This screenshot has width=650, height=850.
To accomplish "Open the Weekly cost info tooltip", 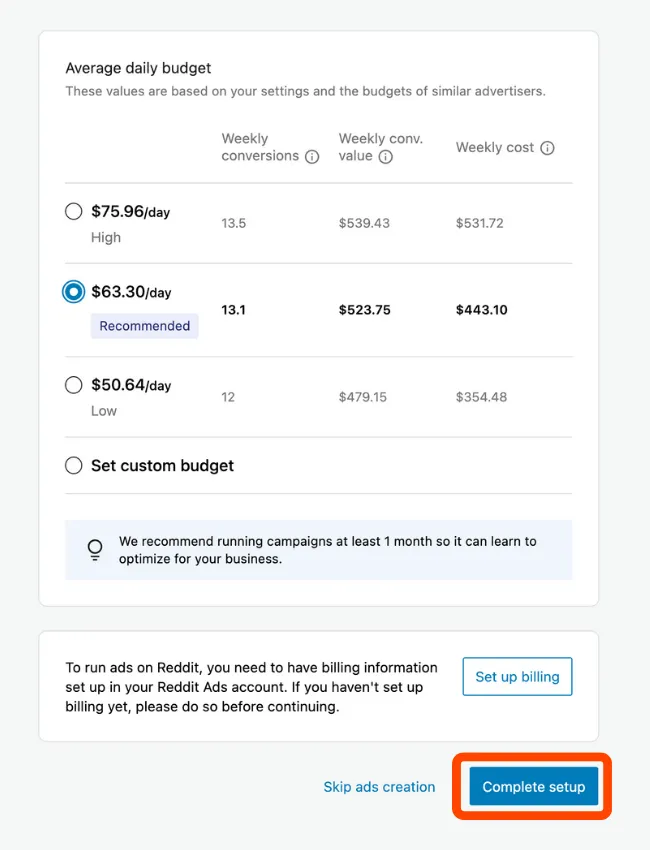I will point(547,147).
